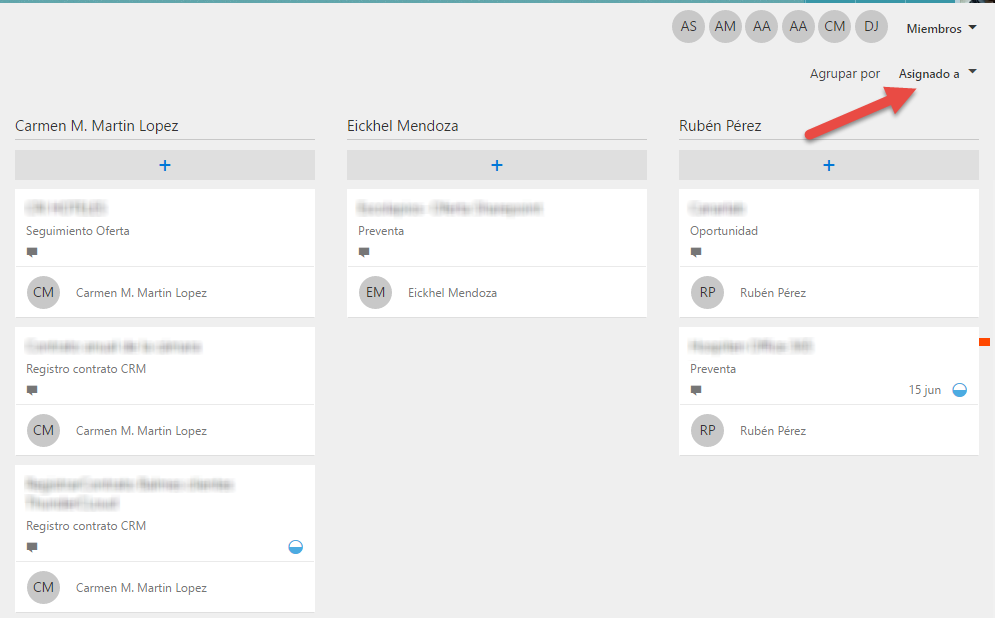
Task: Click comment icon on Eickhel Mendoza's Preventa card
Action: (x=364, y=253)
